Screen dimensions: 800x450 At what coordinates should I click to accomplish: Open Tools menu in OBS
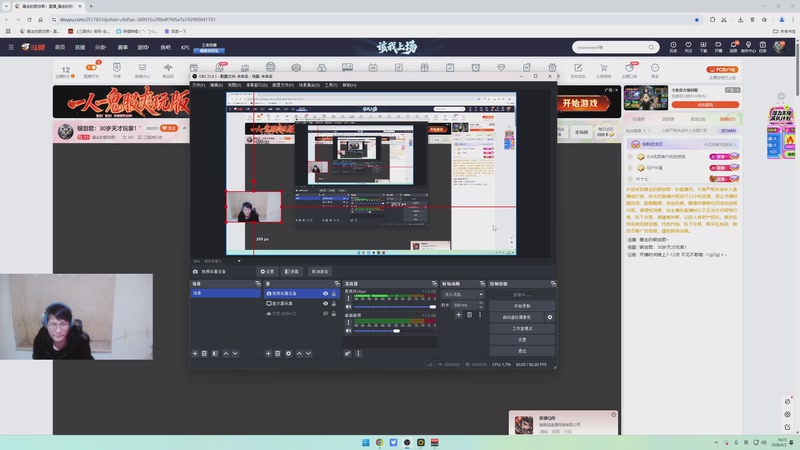click(x=331, y=85)
